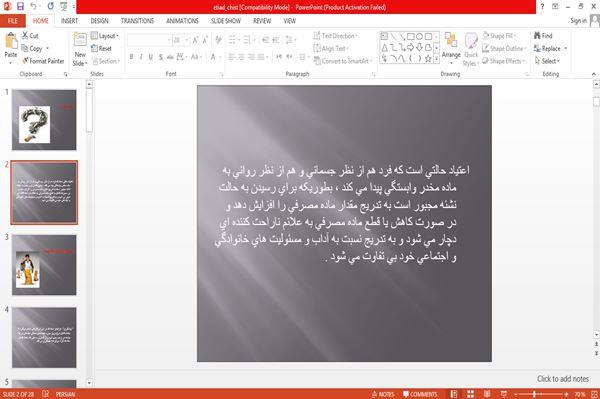This screenshot has width=600, height=399.
Task: Open the INSERT ribbon tab
Action: [x=69, y=21]
